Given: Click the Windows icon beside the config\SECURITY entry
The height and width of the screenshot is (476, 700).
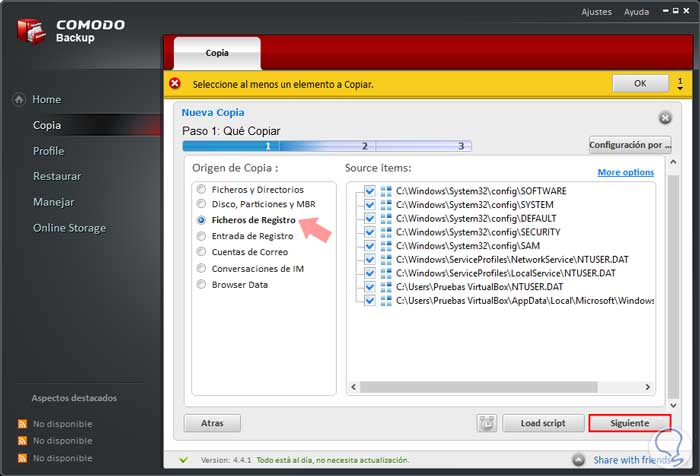Looking at the screenshot, I should 386,232.
